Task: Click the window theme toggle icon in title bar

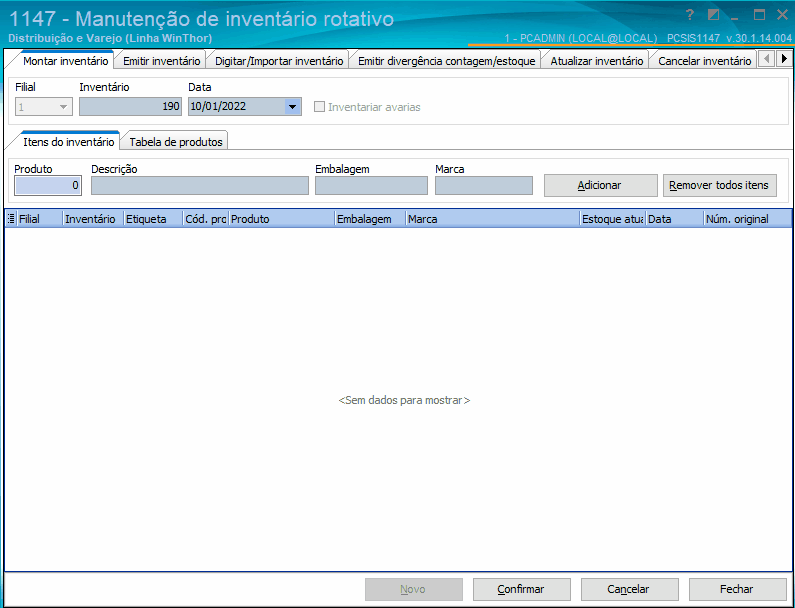Action: point(713,15)
